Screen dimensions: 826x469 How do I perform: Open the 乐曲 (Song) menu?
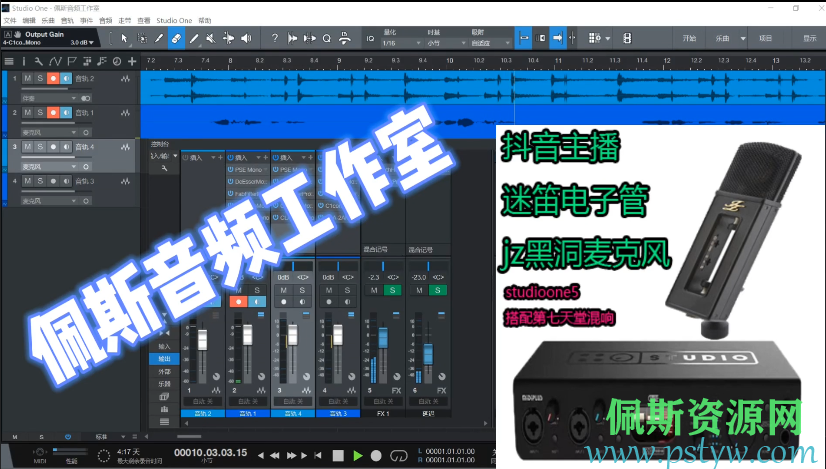pyautogui.click(x=48, y=21)
